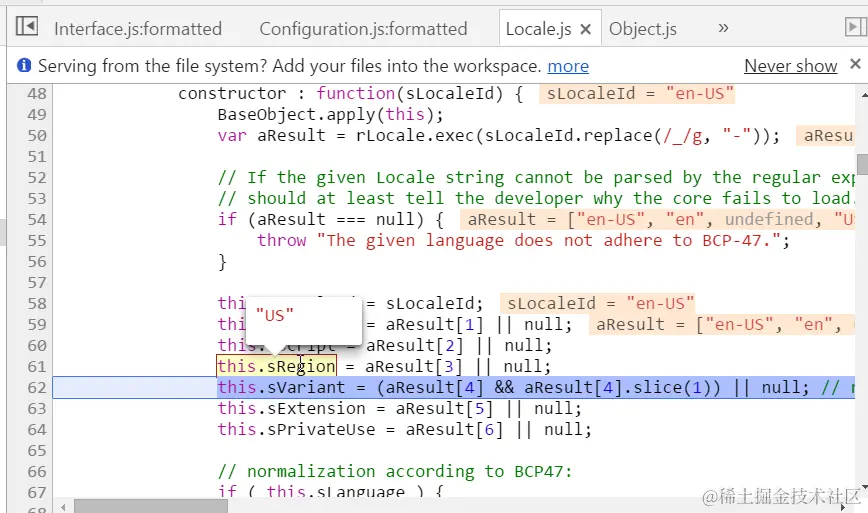Click line number 64 in the gutter
This screenshot has height=513, width=868.
[x=37, y=430]
